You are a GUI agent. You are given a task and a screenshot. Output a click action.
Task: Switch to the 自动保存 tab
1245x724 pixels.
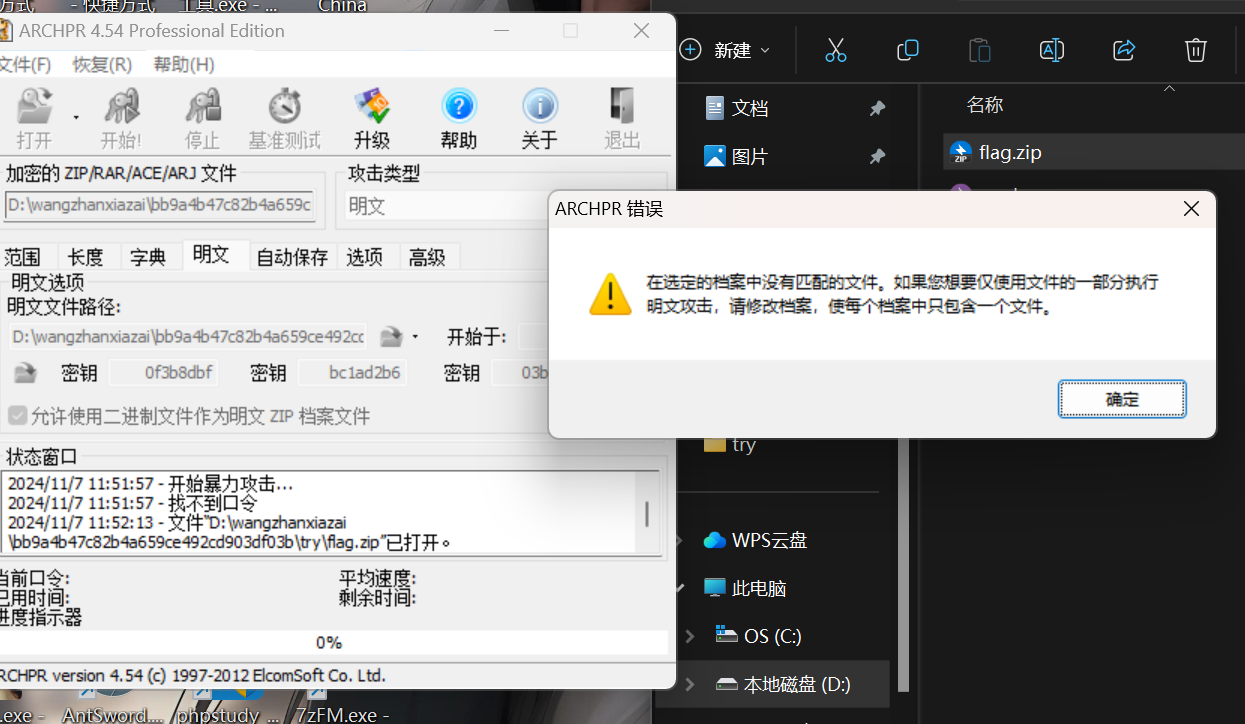pos(292,257)
